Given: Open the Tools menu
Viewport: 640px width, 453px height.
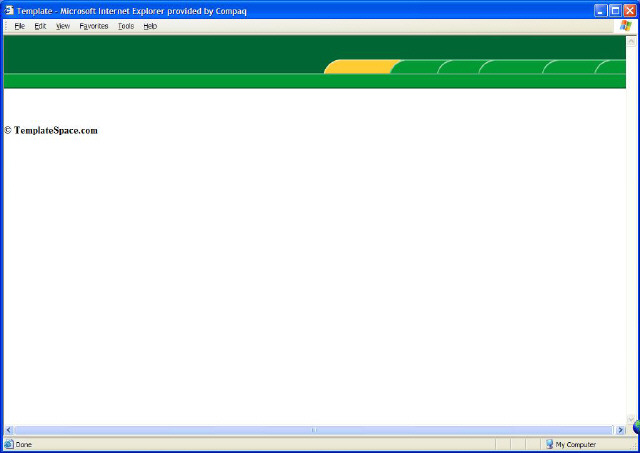Looking at the screenshot, I should coord(125,26).
